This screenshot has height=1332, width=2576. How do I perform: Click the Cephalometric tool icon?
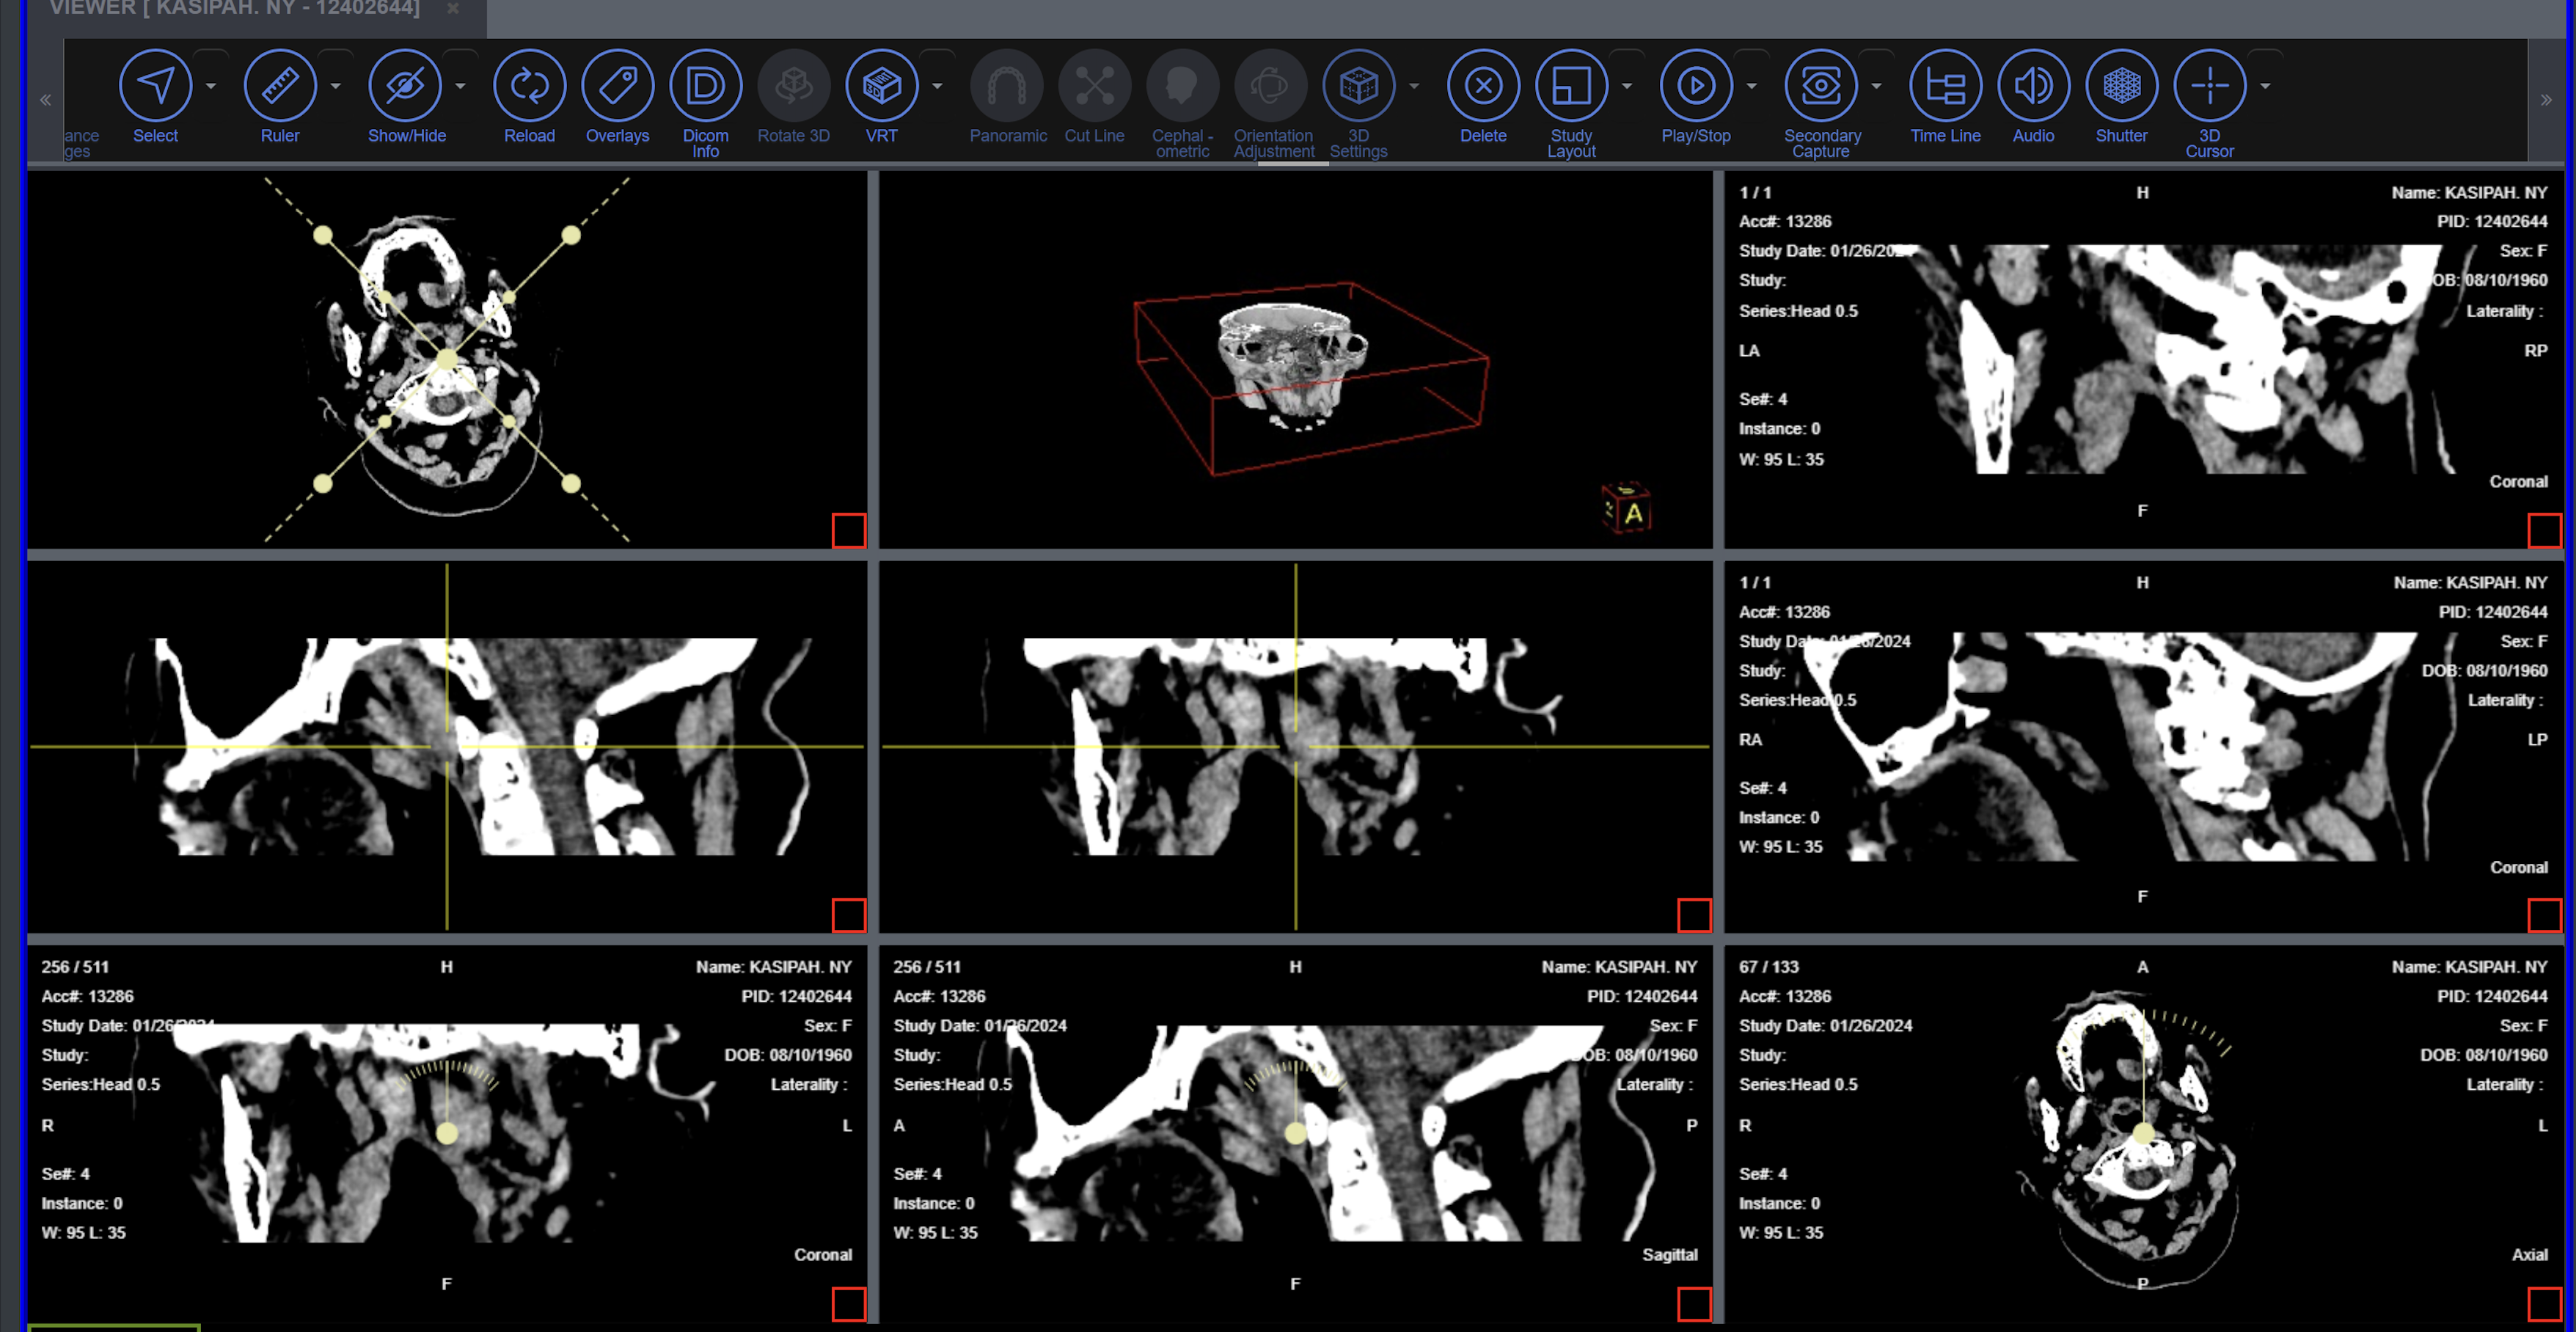pyautogui.click(x=1182, y=85)
